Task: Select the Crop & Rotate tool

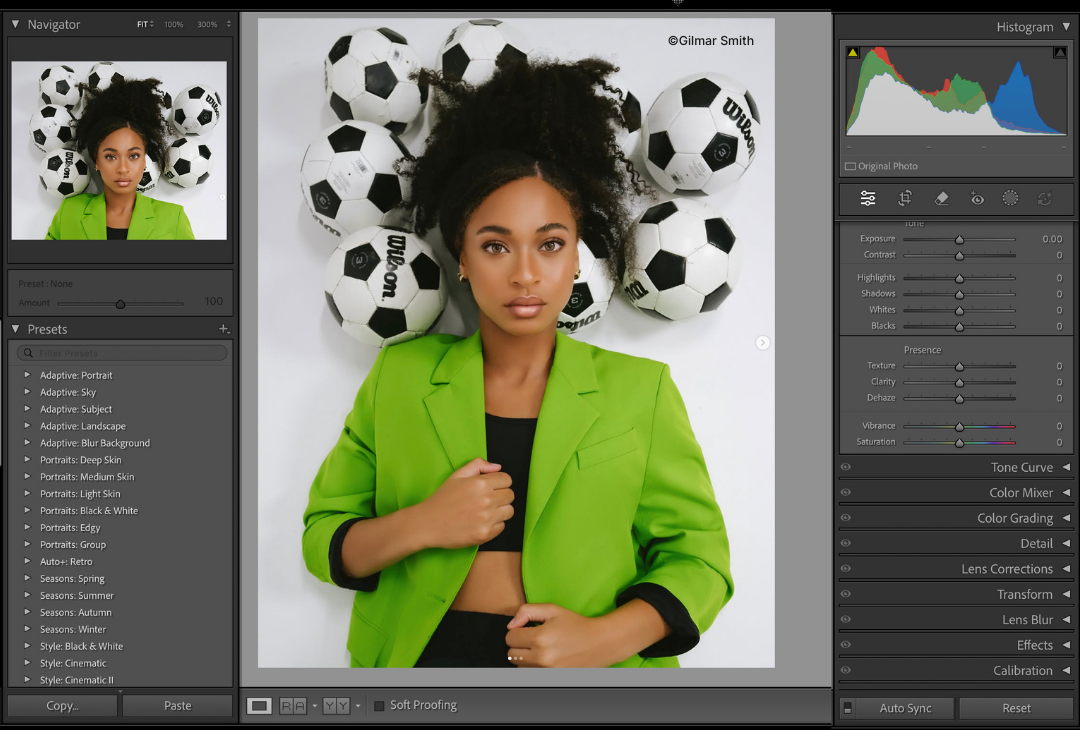Action: pyautogui.click(x=904, y=198)
